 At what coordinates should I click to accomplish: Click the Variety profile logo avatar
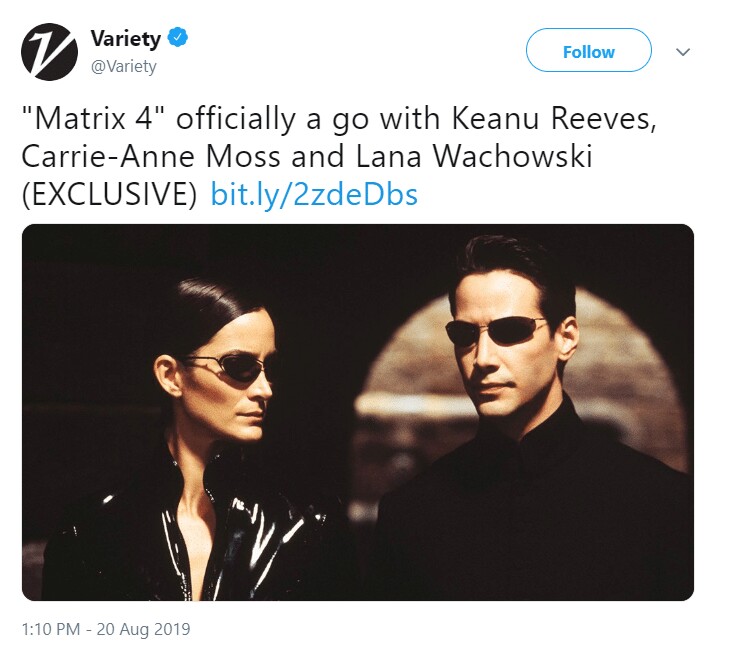pos(49,52)
